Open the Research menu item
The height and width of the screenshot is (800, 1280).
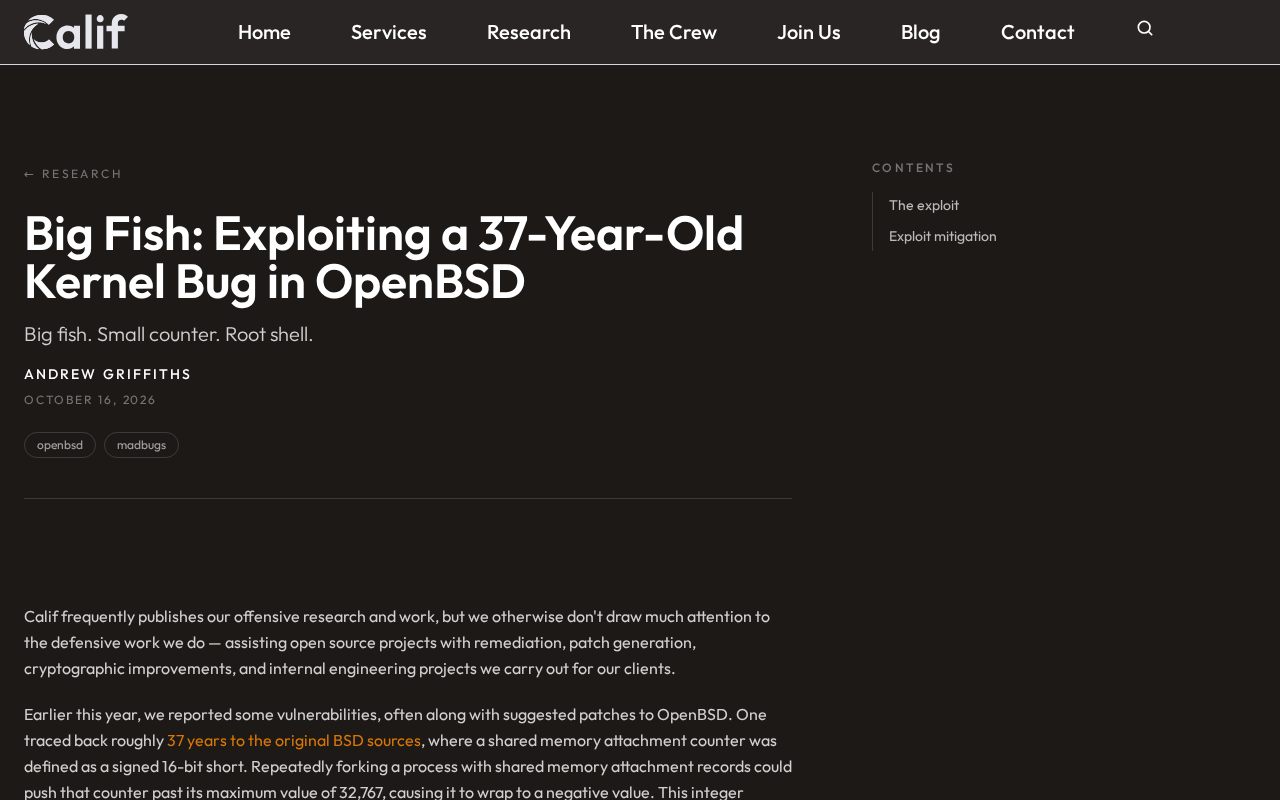[529, 32]
